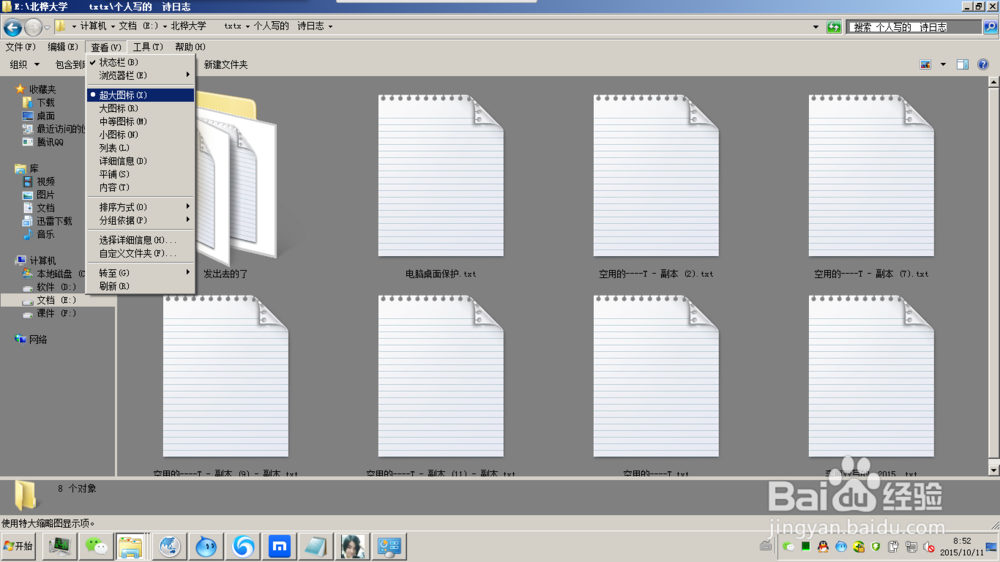Open the control panel taskbar icon

(x=389, y=547)
